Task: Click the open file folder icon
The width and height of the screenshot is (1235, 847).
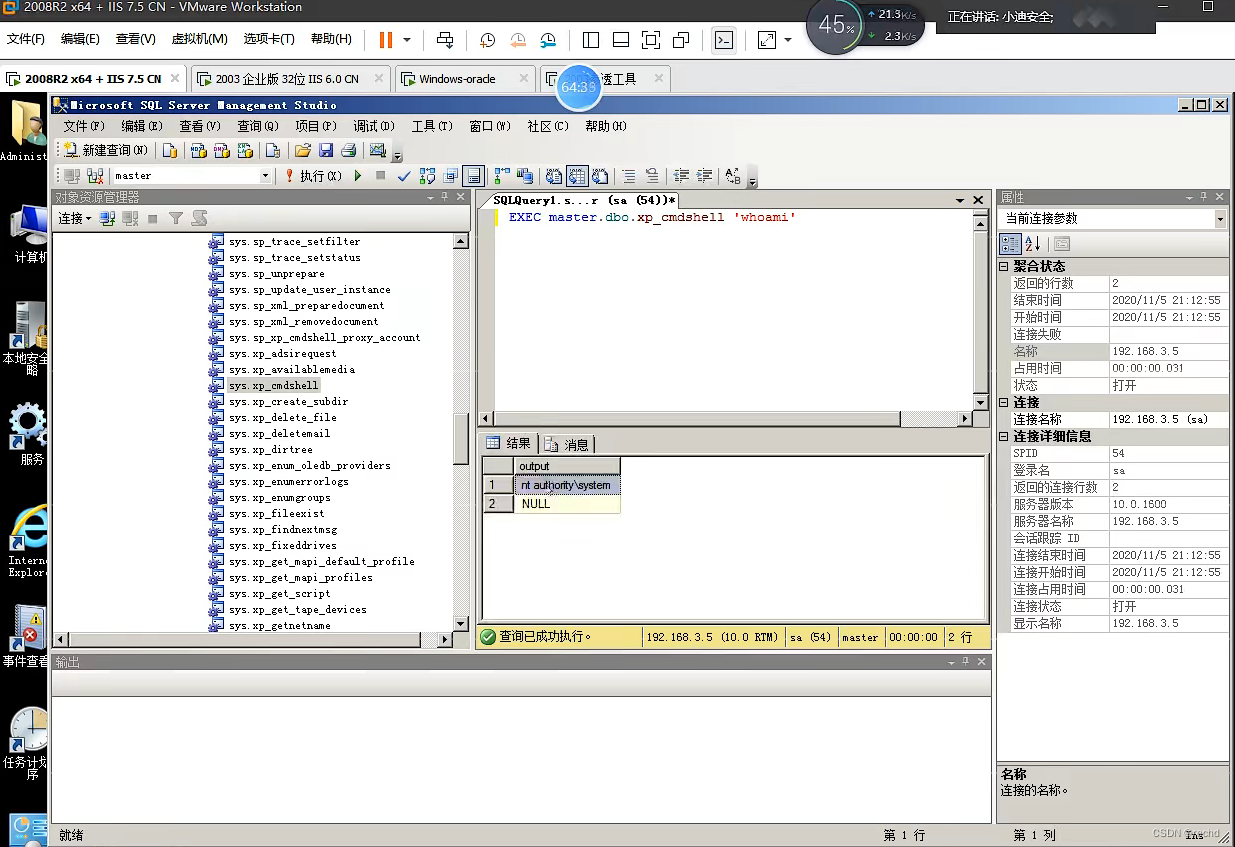Action: [x=303, y=150]
